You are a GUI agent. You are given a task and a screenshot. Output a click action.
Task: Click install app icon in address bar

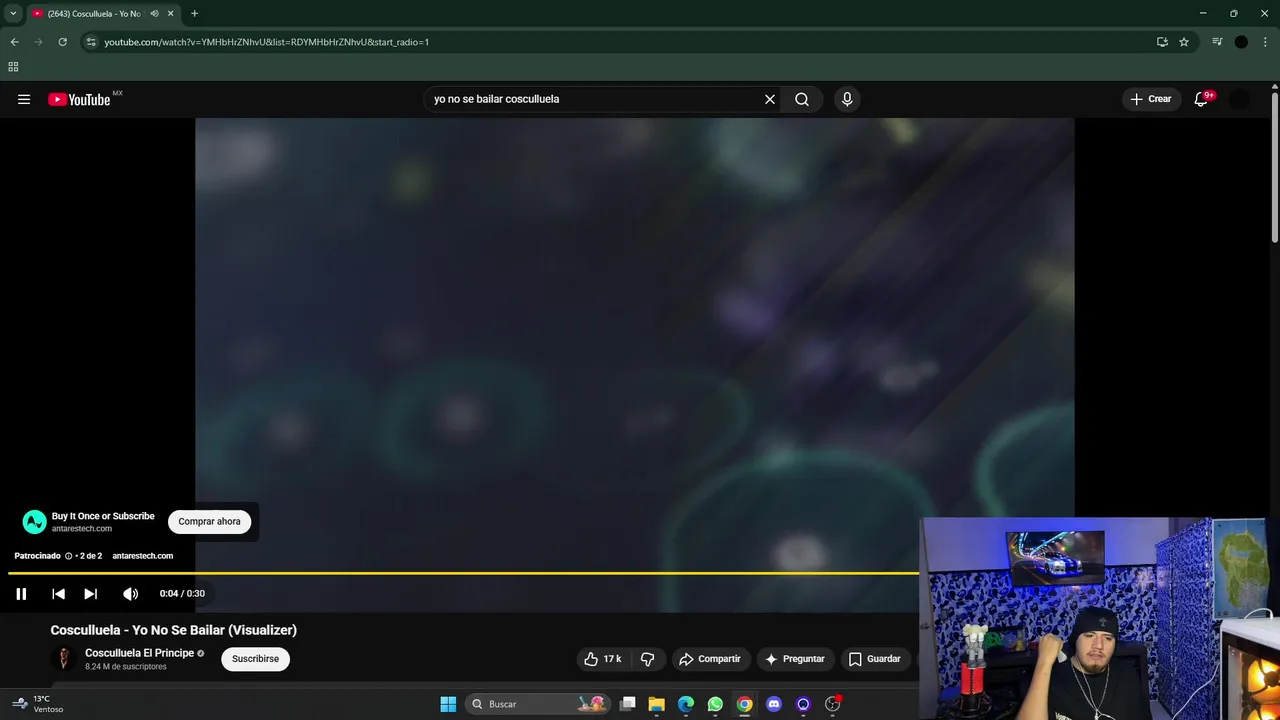coord(1162,42)
